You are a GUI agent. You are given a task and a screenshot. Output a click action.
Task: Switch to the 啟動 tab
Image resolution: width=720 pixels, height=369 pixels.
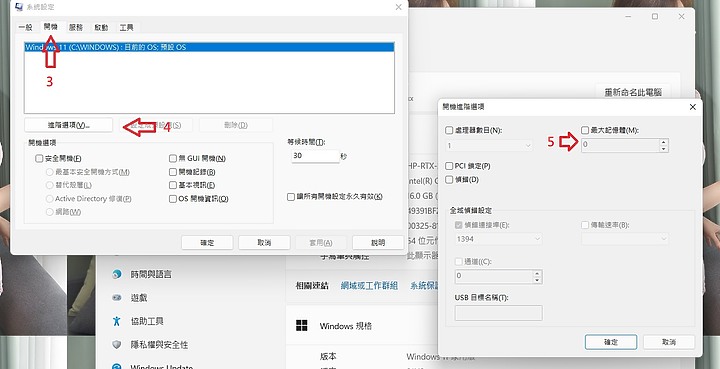tap(101, 28)
